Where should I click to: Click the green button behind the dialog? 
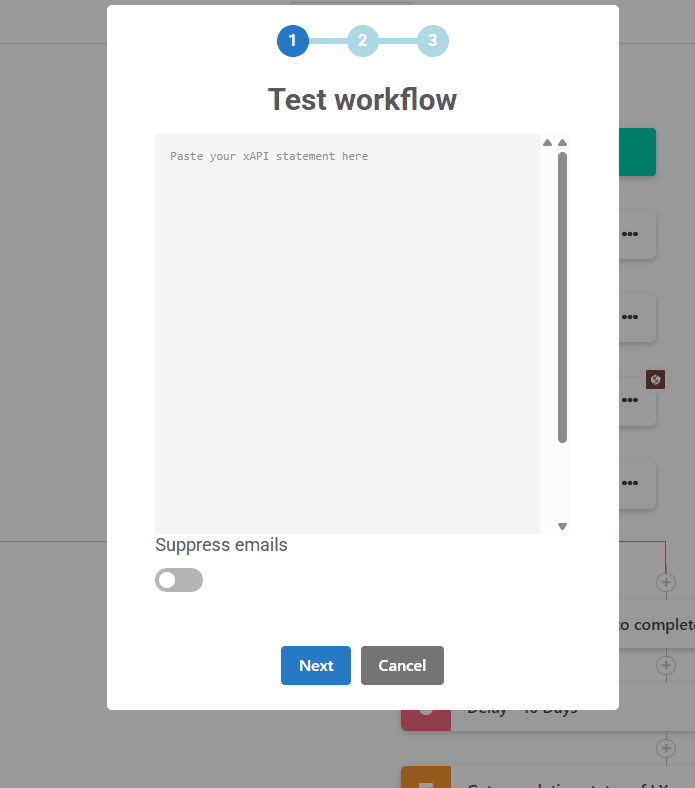pyautogui.click(x=637, y=152)
